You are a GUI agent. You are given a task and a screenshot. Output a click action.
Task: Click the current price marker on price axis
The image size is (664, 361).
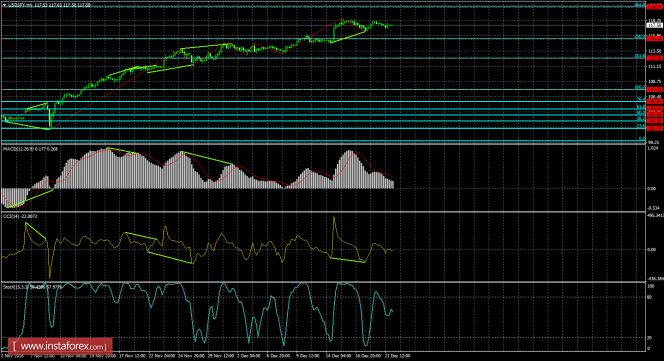click(655, 25)
